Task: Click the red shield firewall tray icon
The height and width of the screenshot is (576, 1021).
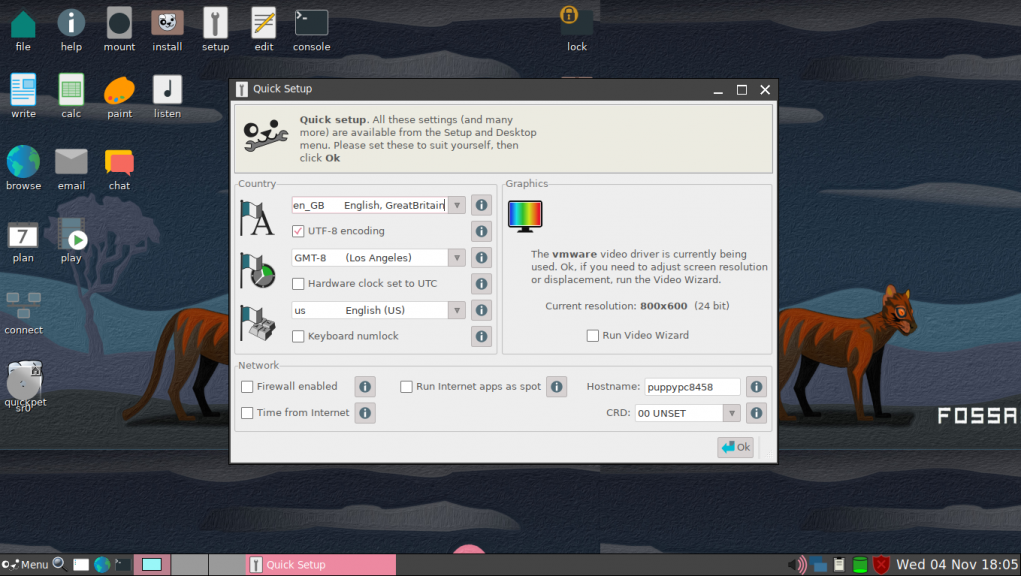Action: click(881, 564)
